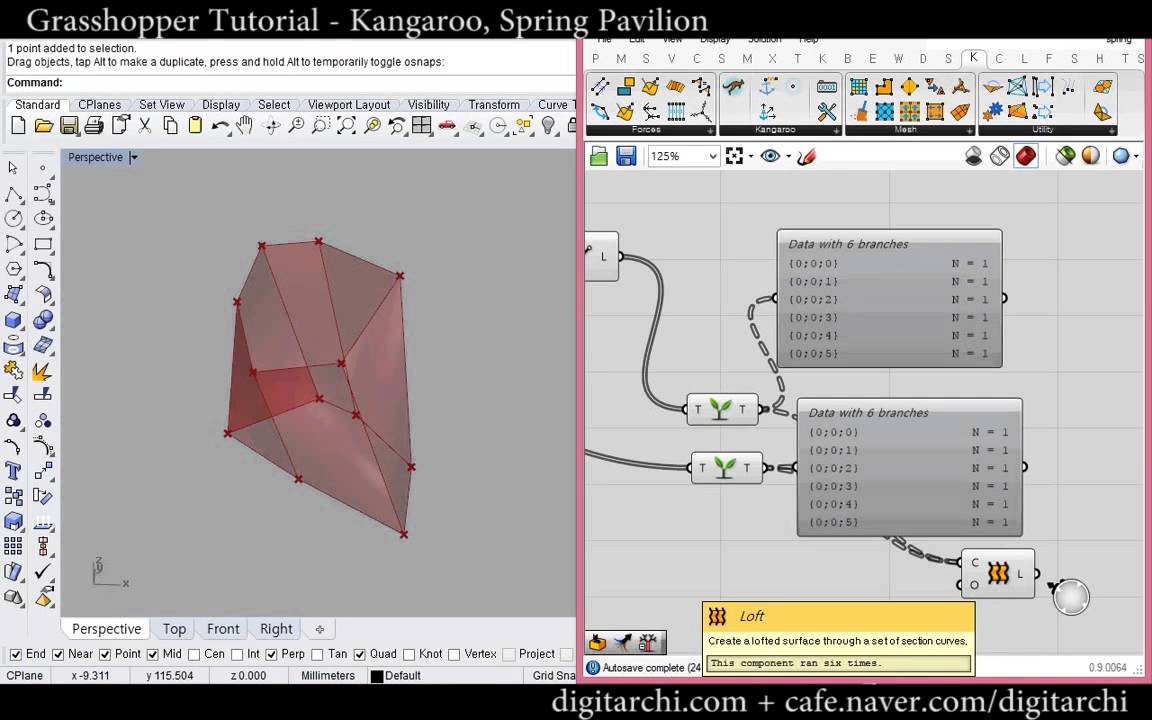1152x720 pixels.
Task: Toggle the End osnap checkbox
Action: point(15,654)
